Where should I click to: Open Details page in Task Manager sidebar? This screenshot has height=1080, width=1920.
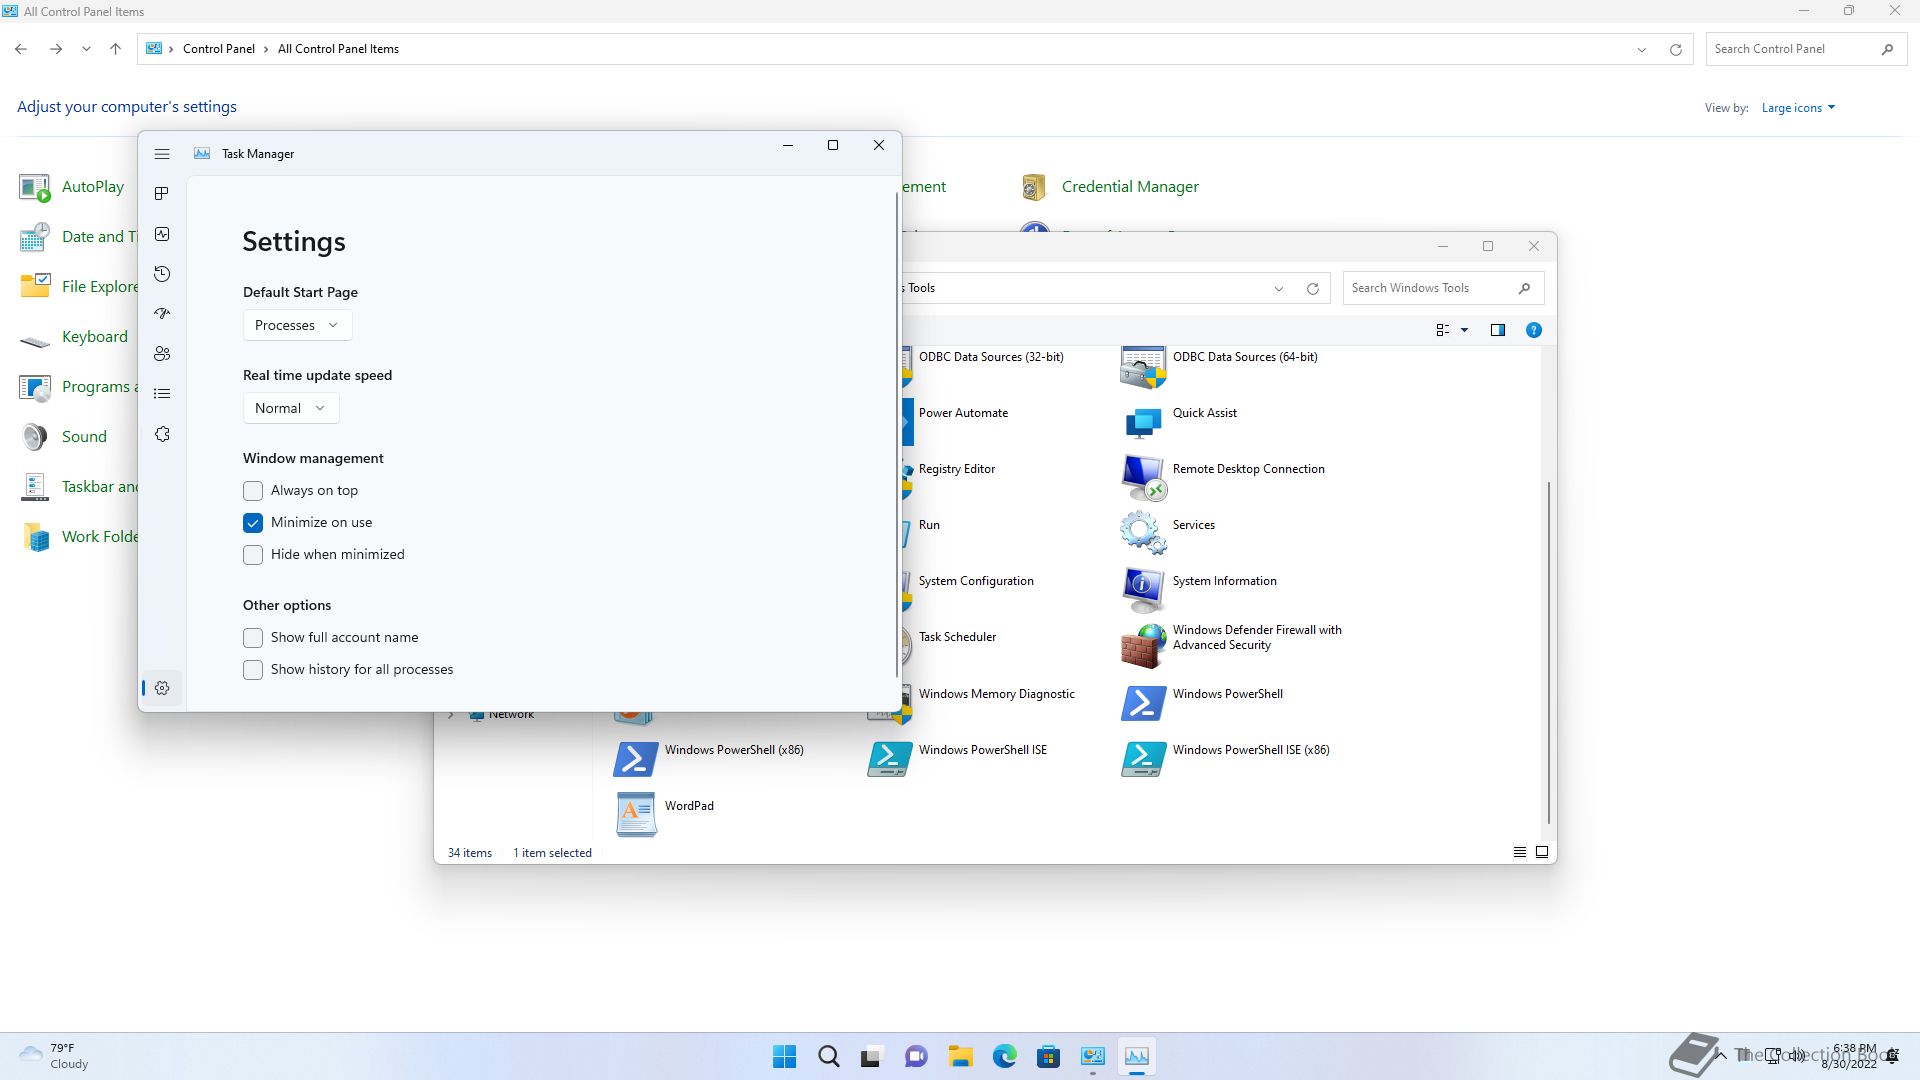click(162, 394)
